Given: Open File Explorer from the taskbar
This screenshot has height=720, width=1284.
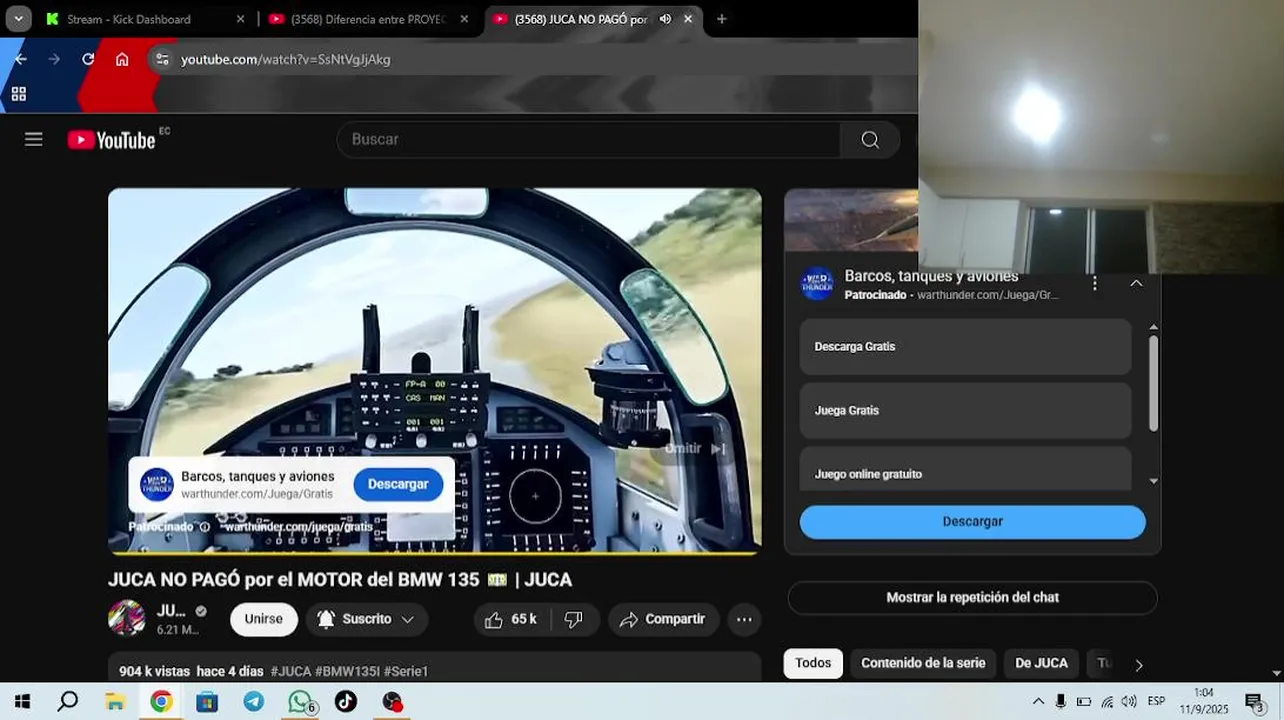Looking at the screenshot, I should pyautogui.click(x=115, y=702).
